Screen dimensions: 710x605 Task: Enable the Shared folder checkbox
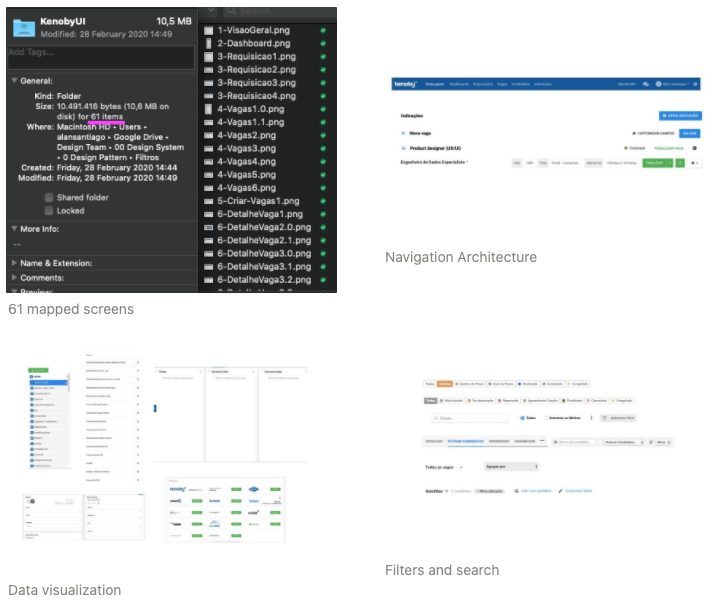(48, 198)
